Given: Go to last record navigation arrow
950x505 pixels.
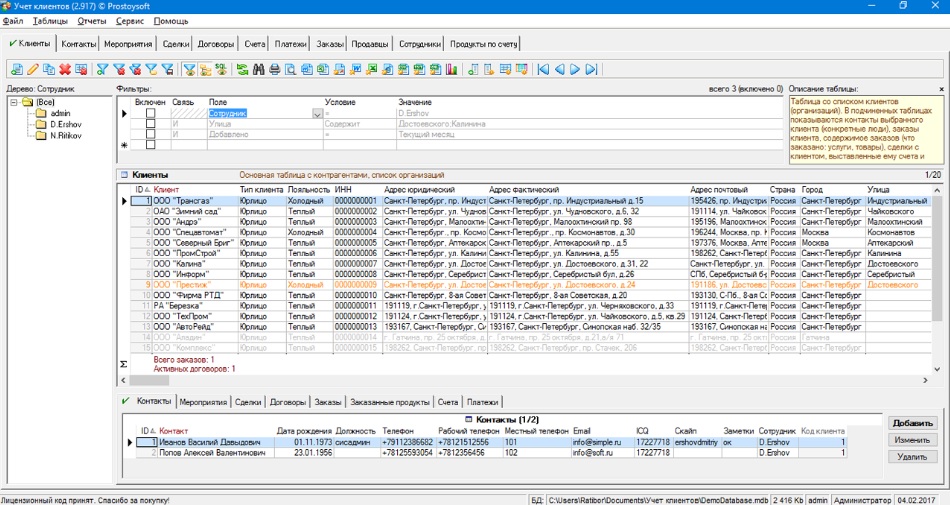Looking at the screenshot, I should click(591, 69).
